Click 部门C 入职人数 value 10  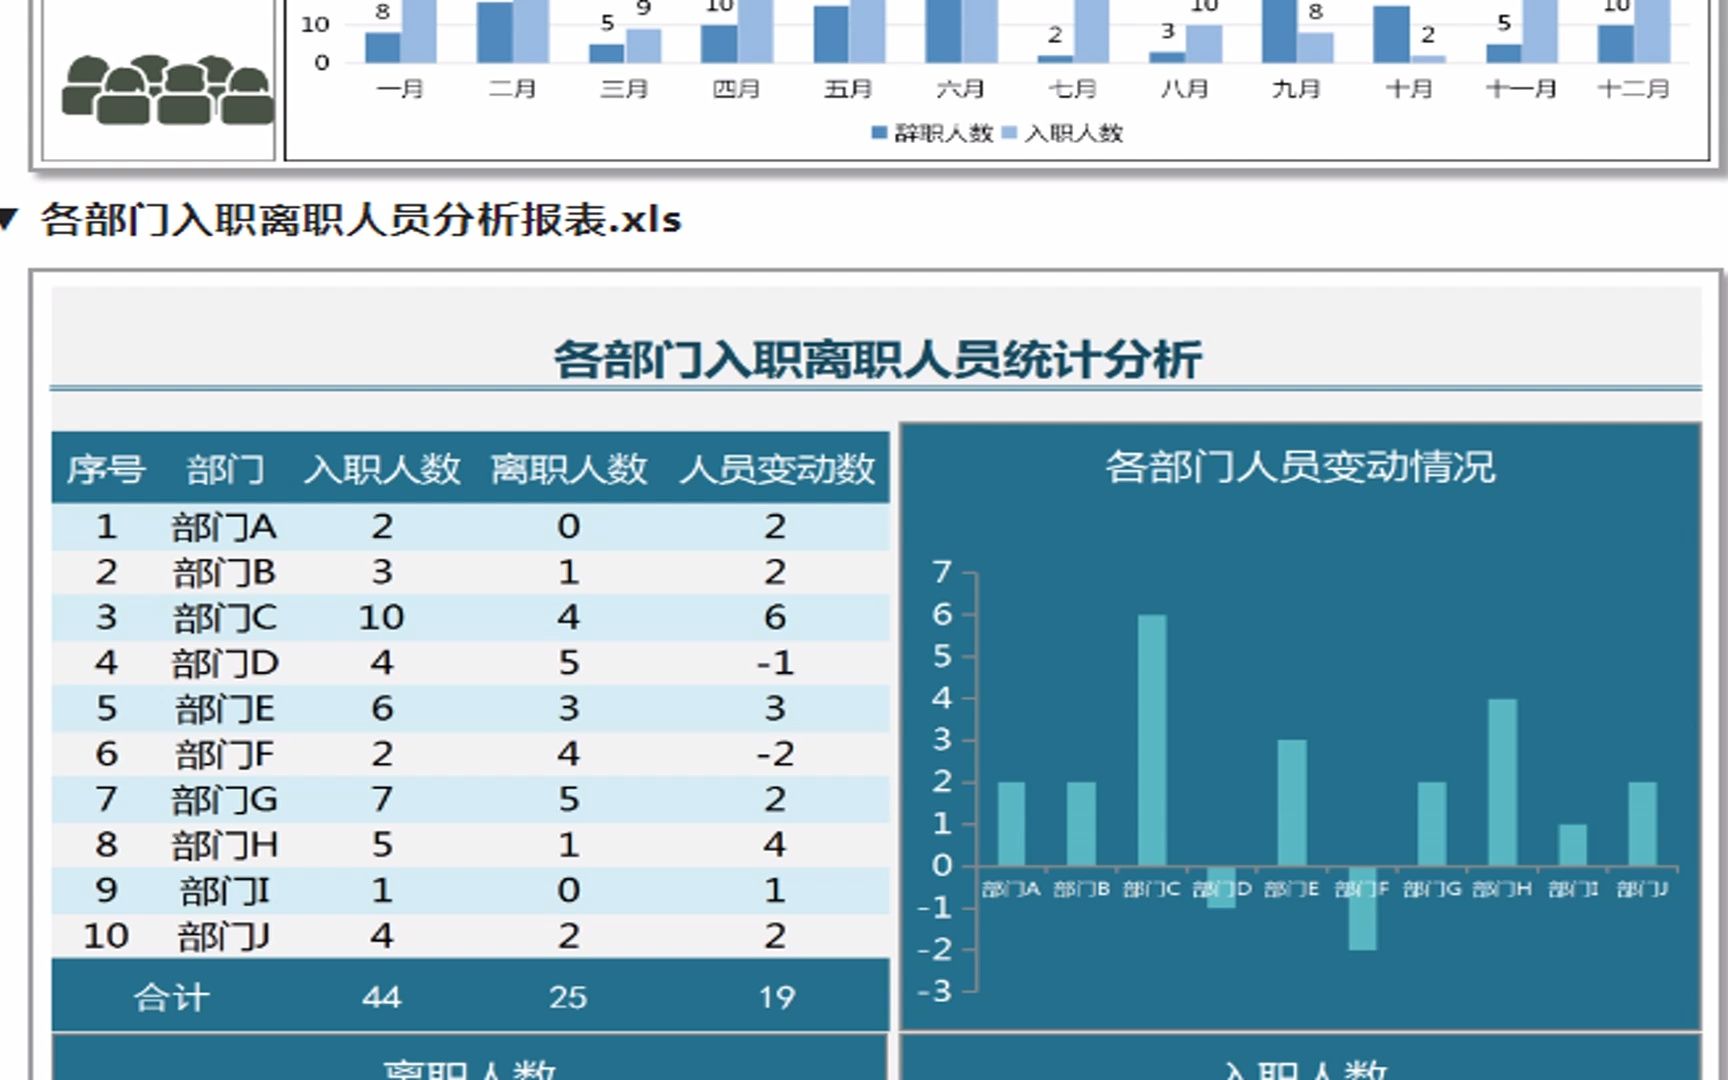pos(381,618)
